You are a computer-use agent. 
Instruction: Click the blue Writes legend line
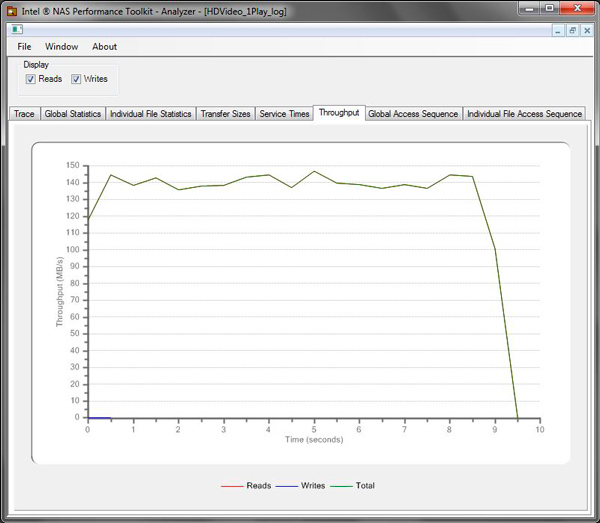point(287,486)
